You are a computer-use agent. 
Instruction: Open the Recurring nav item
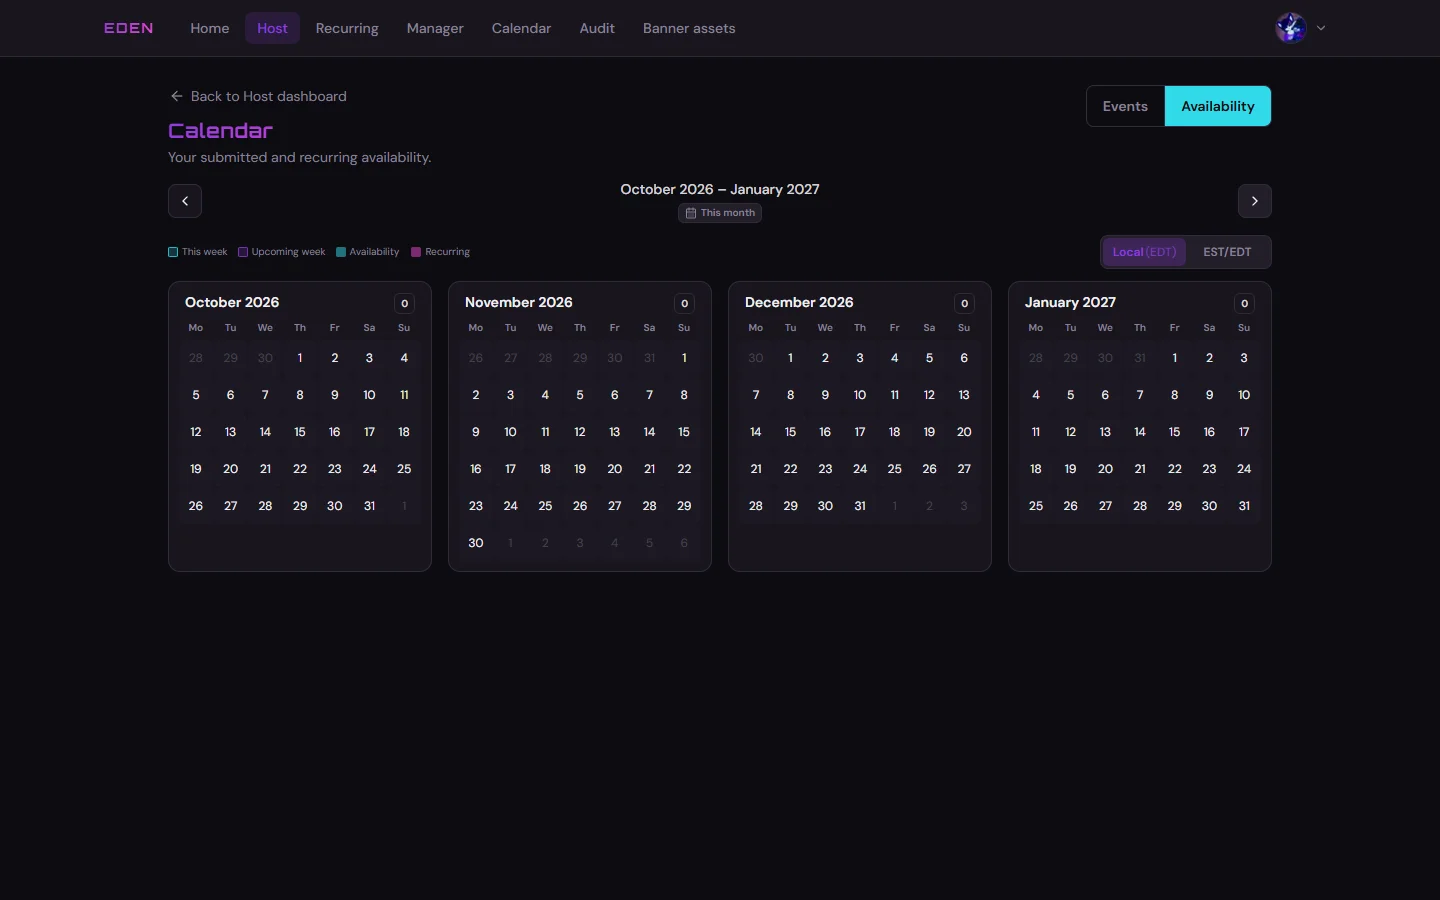point(347,28)
